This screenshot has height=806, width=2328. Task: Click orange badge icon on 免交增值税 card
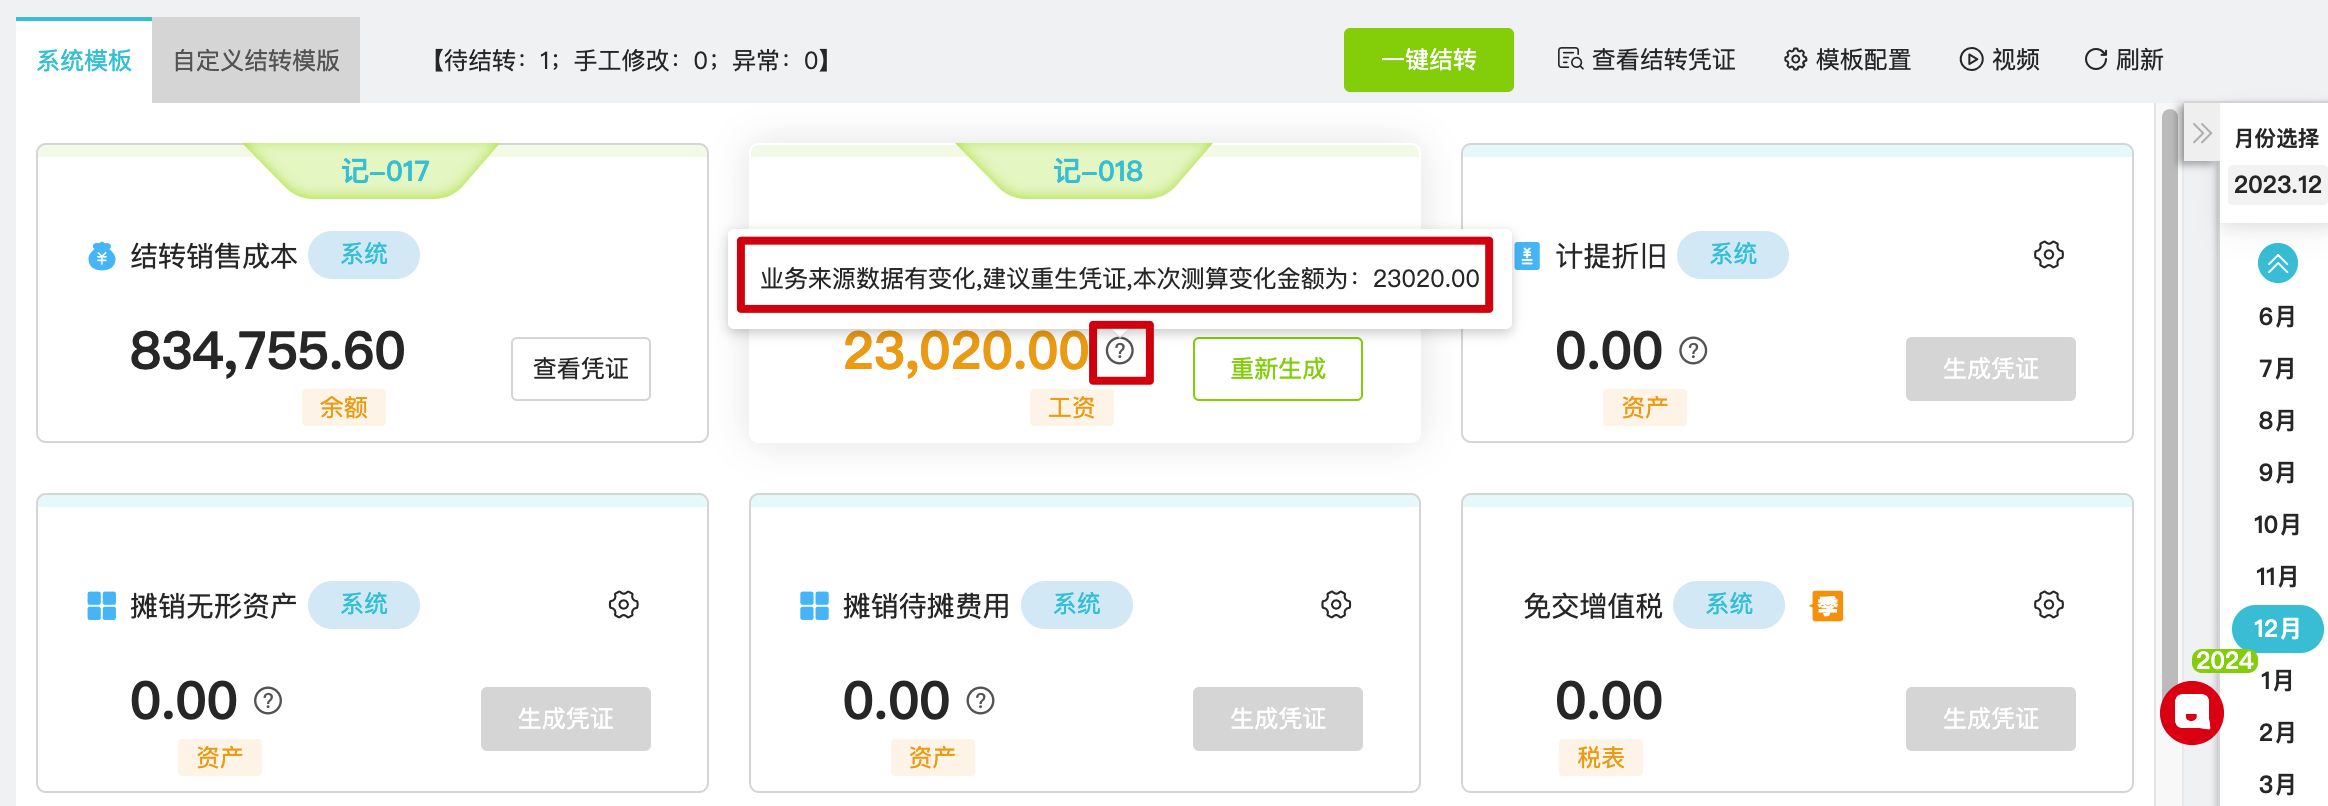[1827, 605]
